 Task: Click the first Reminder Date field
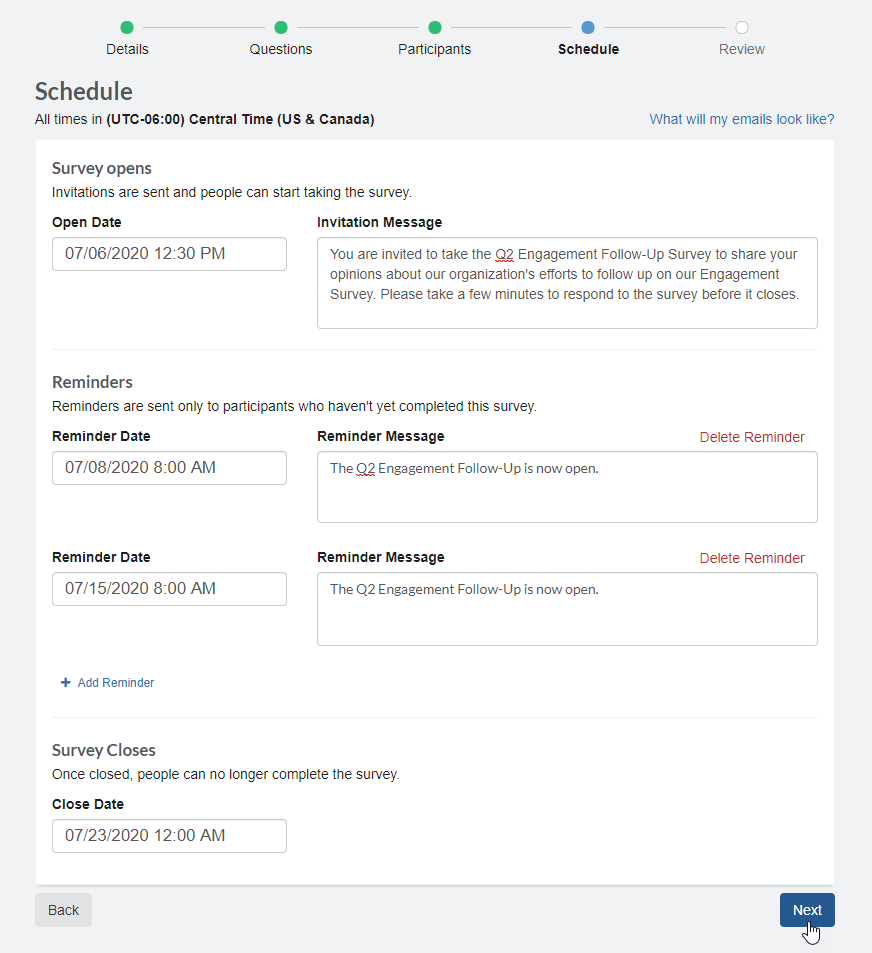coord(169,467)
